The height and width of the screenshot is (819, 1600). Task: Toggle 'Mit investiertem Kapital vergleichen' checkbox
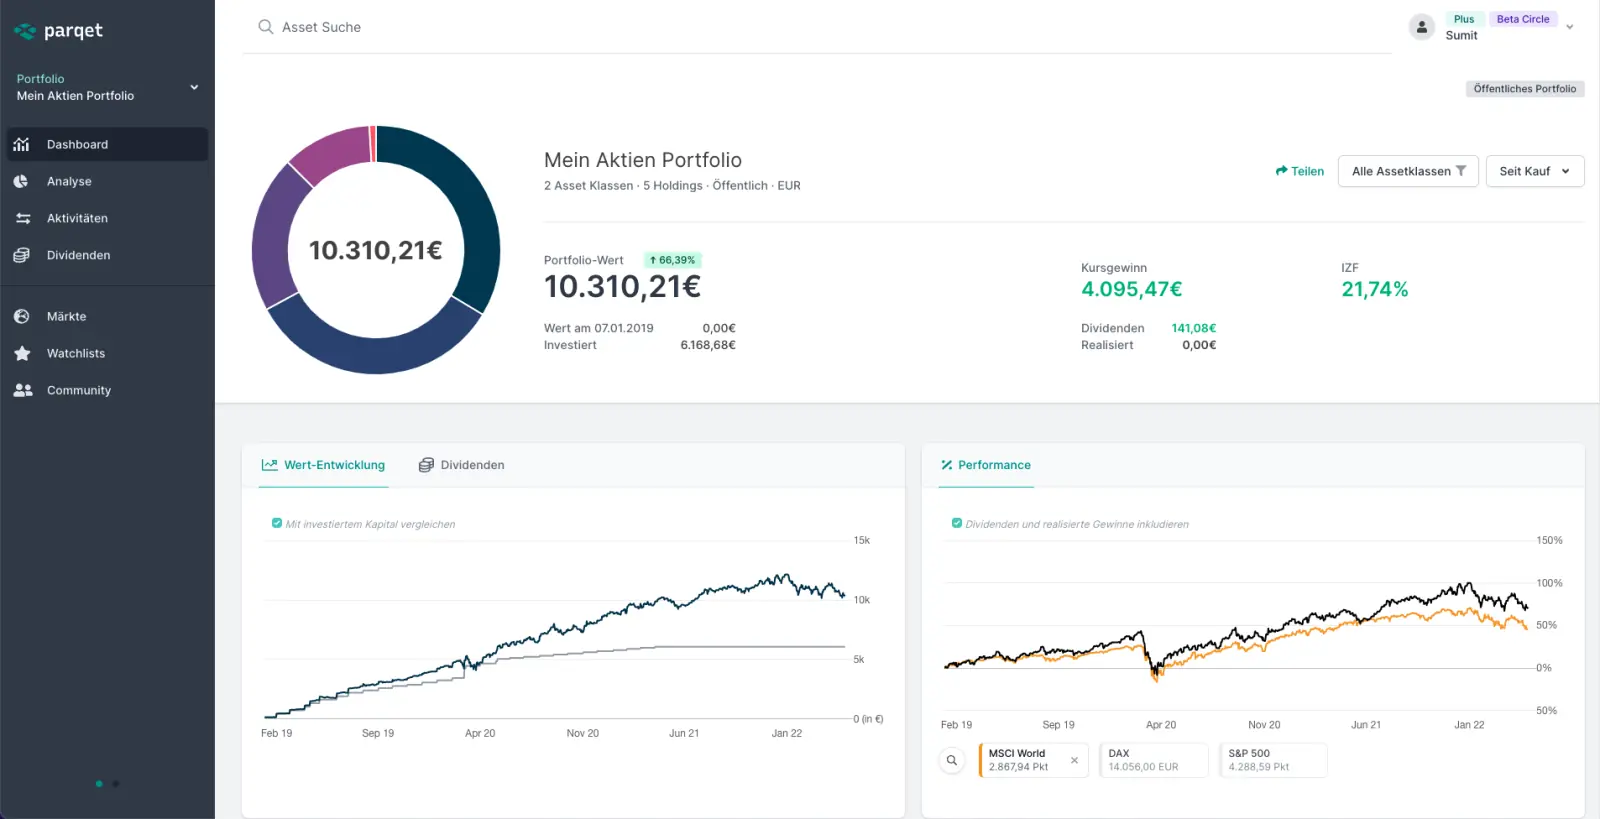pyautogui.click(x=277, y=523)
